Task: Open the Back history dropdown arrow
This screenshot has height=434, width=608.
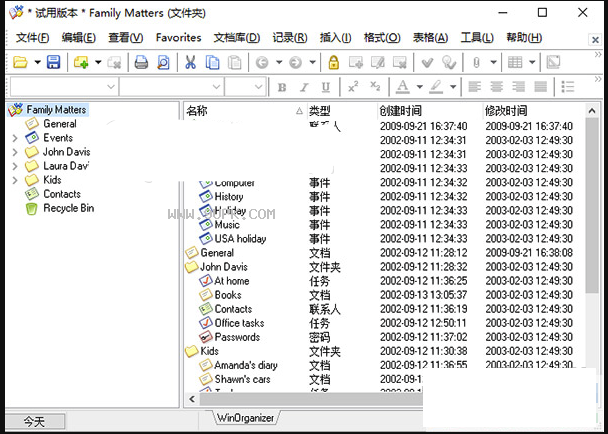Action: (x=279, y=62)
